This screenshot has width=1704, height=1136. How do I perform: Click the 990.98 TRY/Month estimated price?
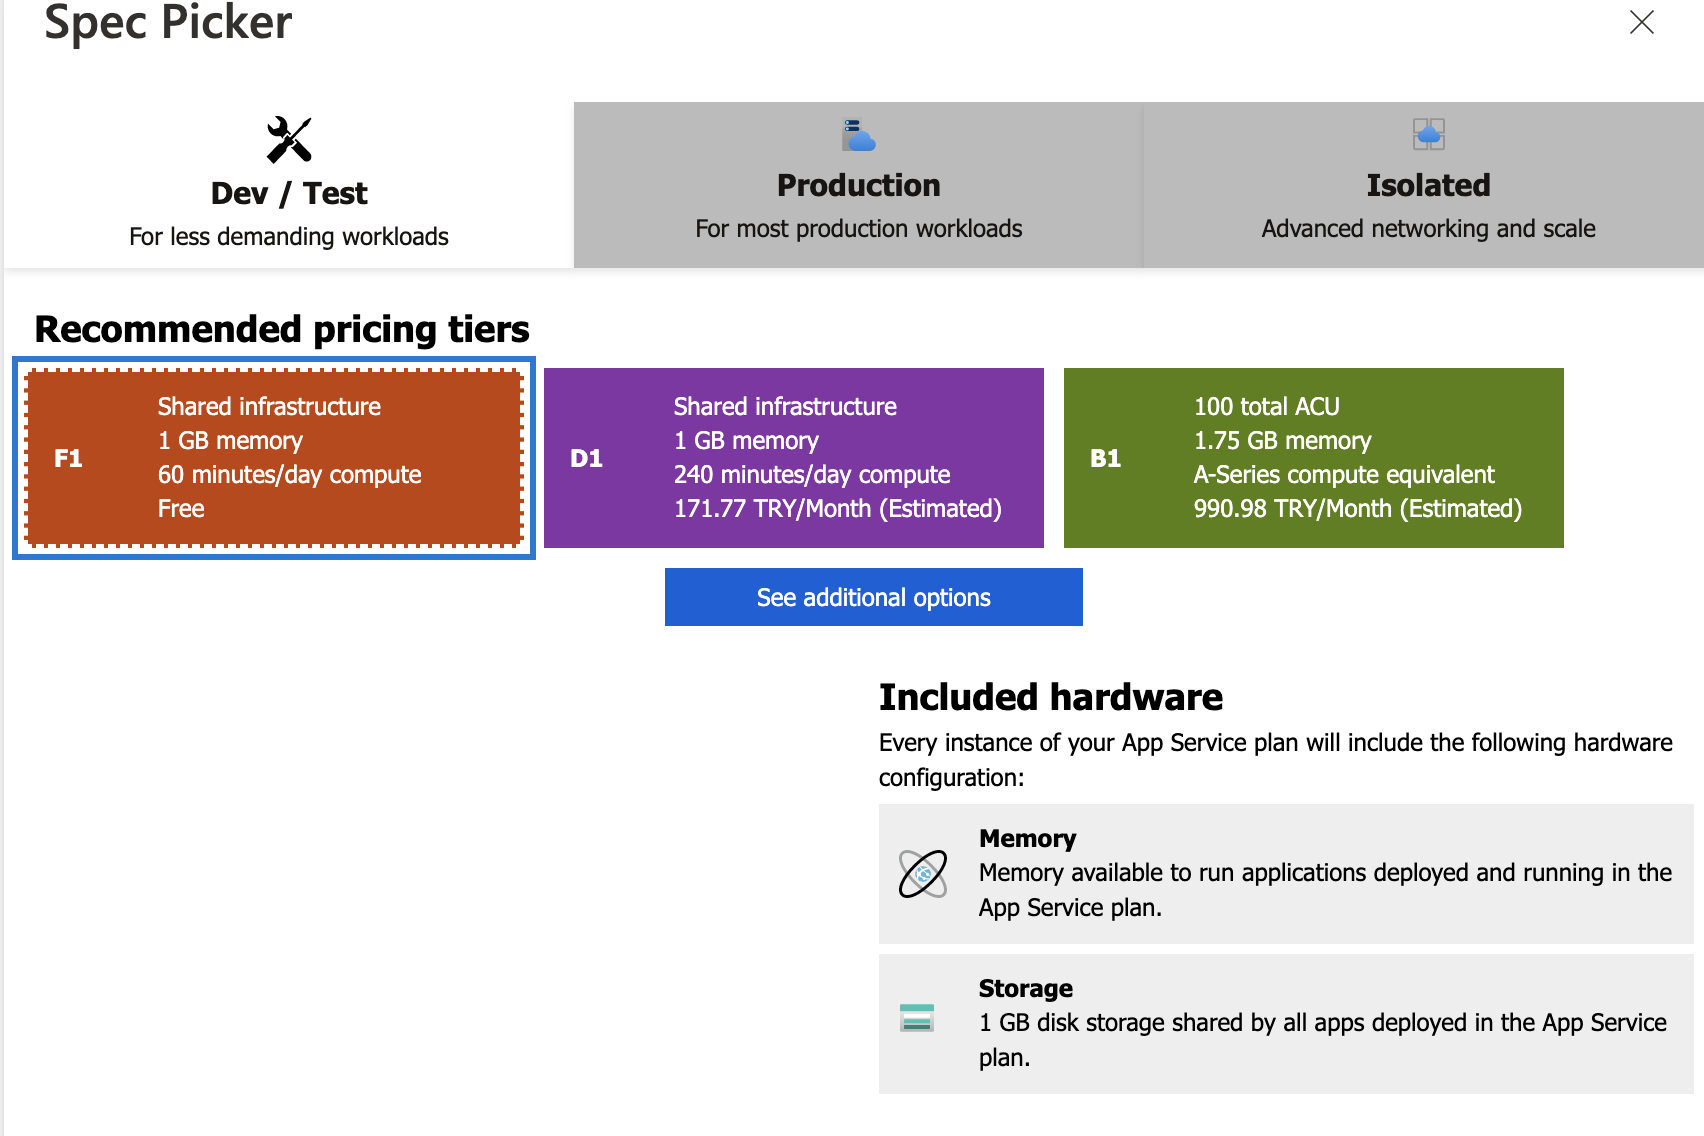coord(1357,509)
